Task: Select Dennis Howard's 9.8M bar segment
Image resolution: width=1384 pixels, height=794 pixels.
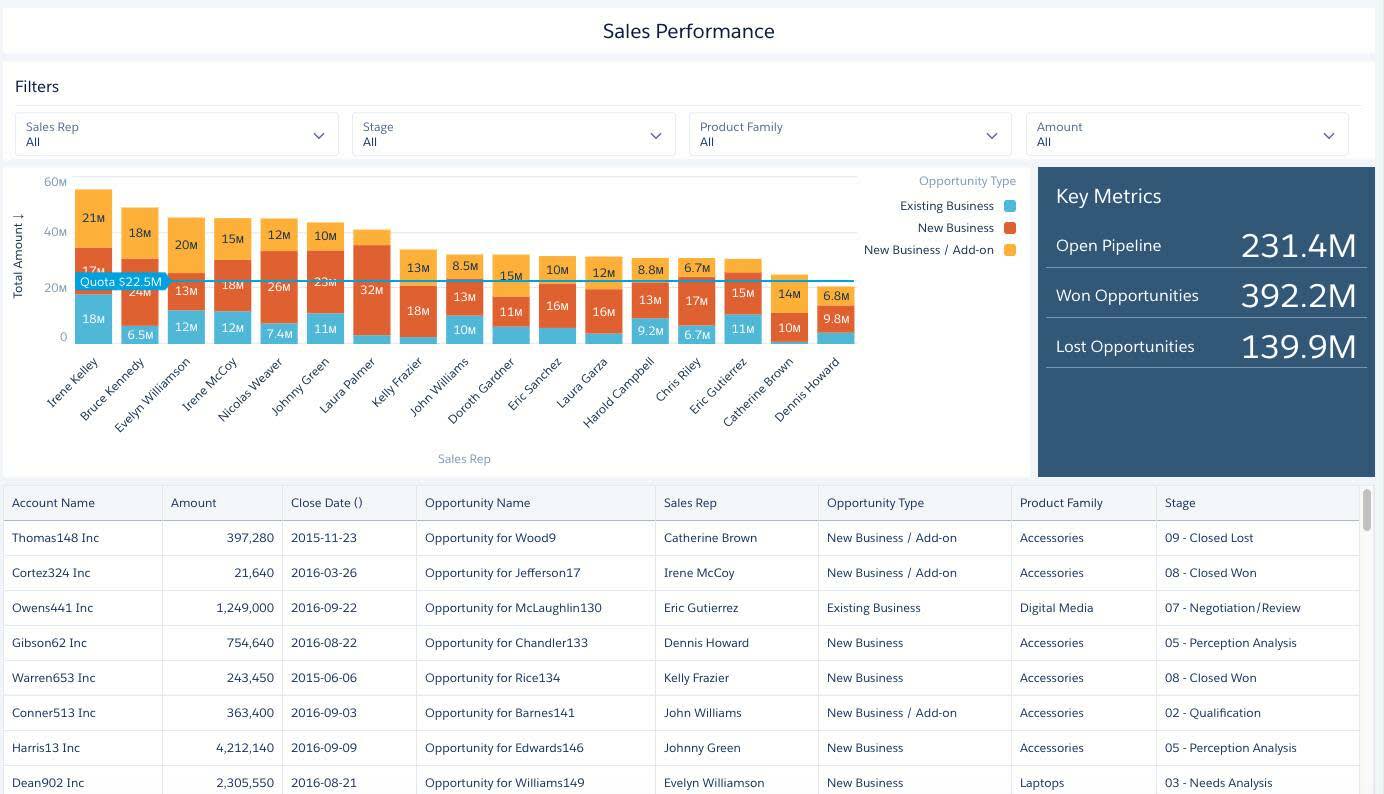Action: (x=836, y=319)
